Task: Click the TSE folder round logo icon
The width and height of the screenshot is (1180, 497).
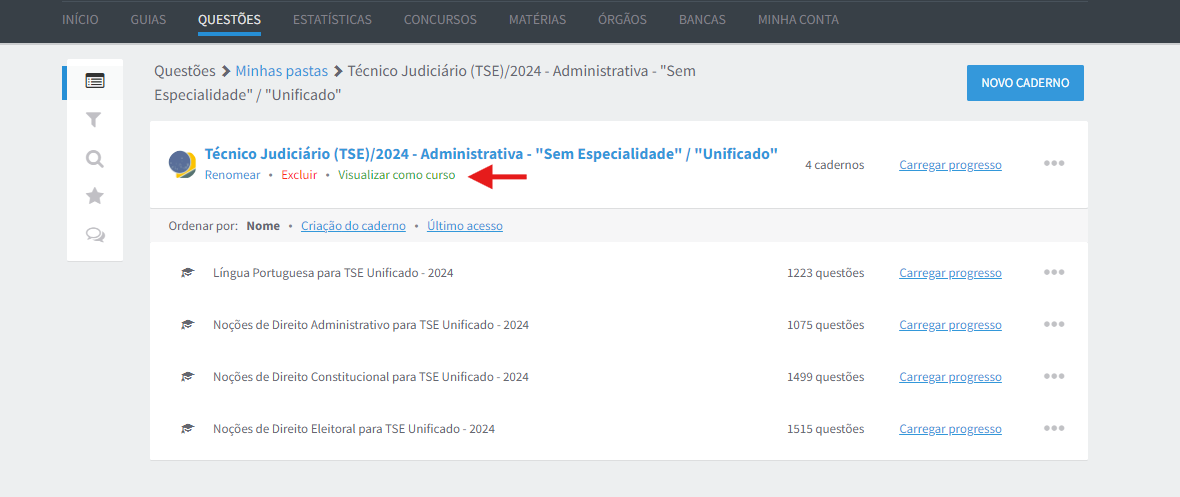Action: (182, 163)
